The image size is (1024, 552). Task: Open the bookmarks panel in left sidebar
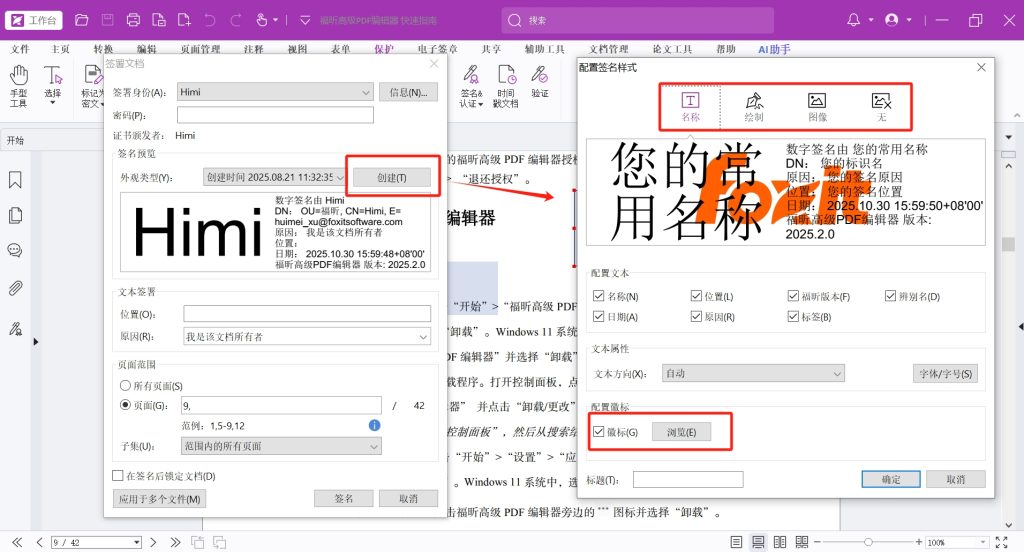tap(15, 180)
